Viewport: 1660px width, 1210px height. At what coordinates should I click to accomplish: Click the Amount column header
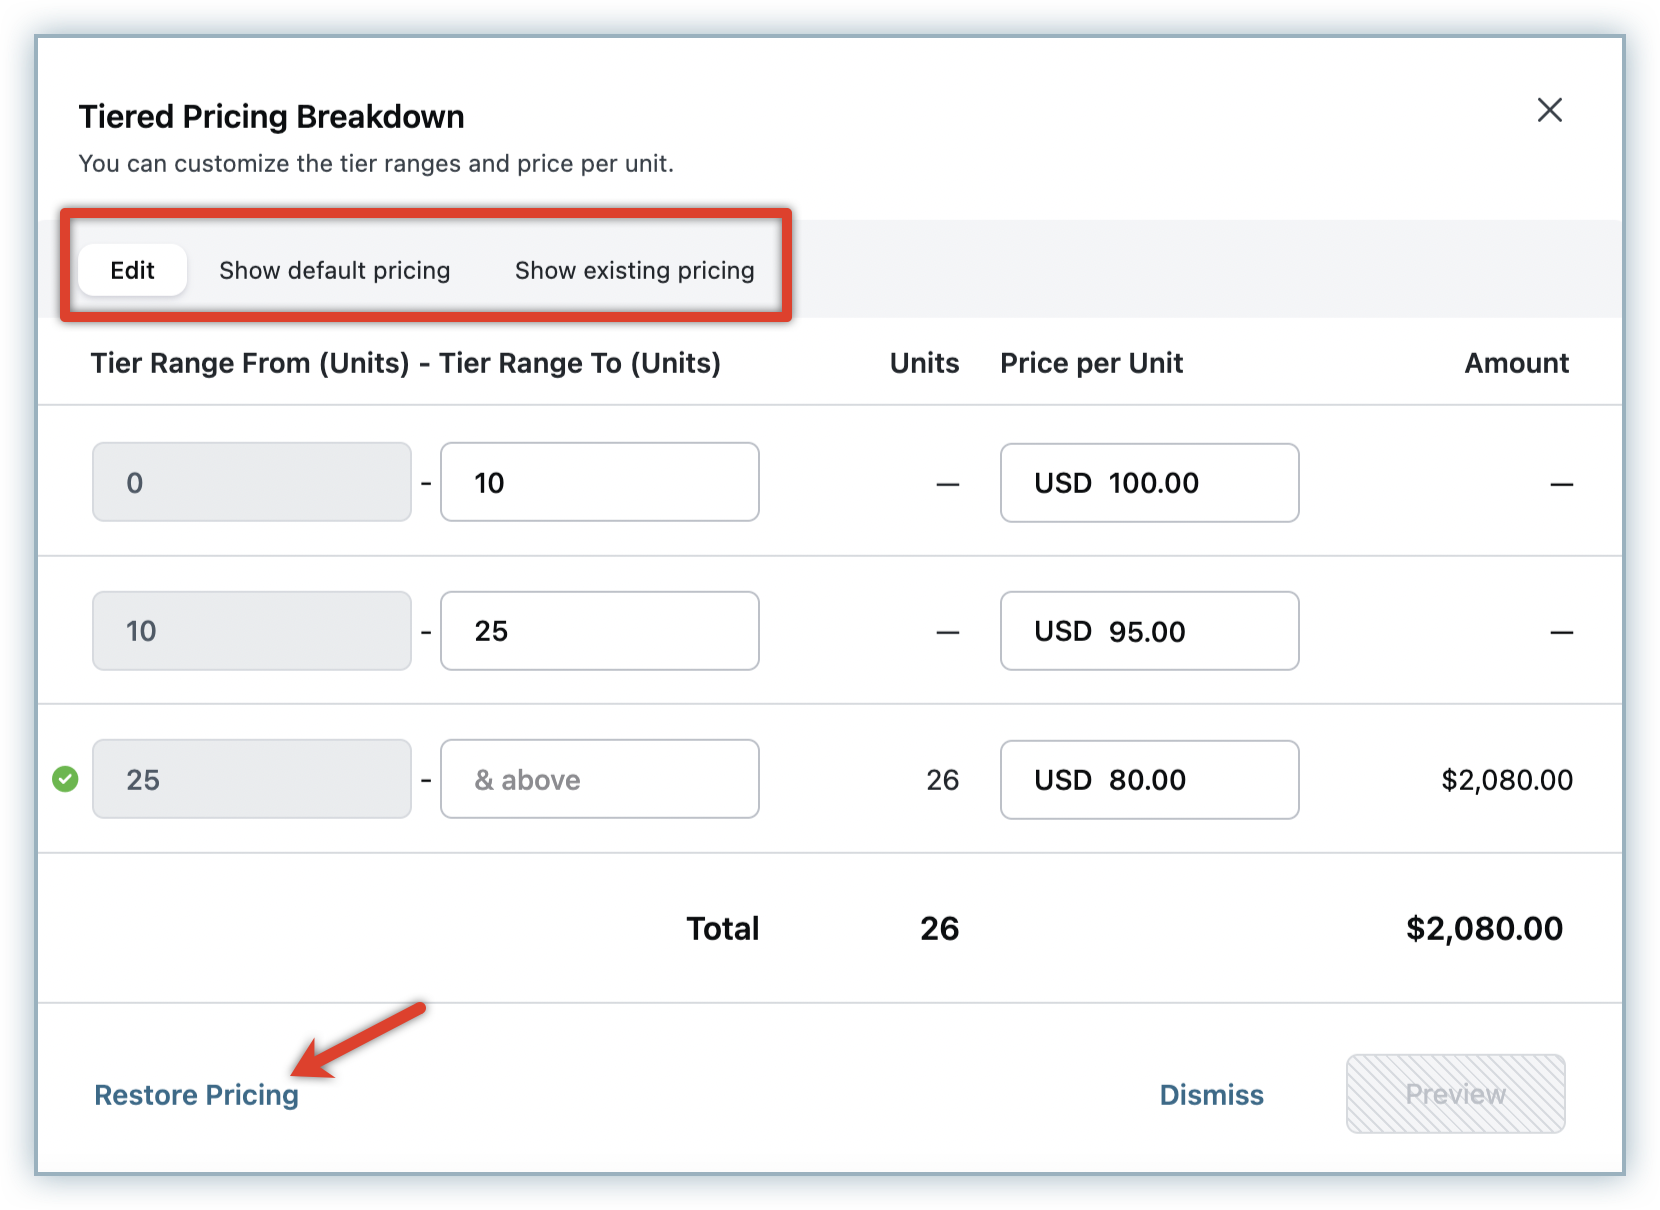[1516, 363]
